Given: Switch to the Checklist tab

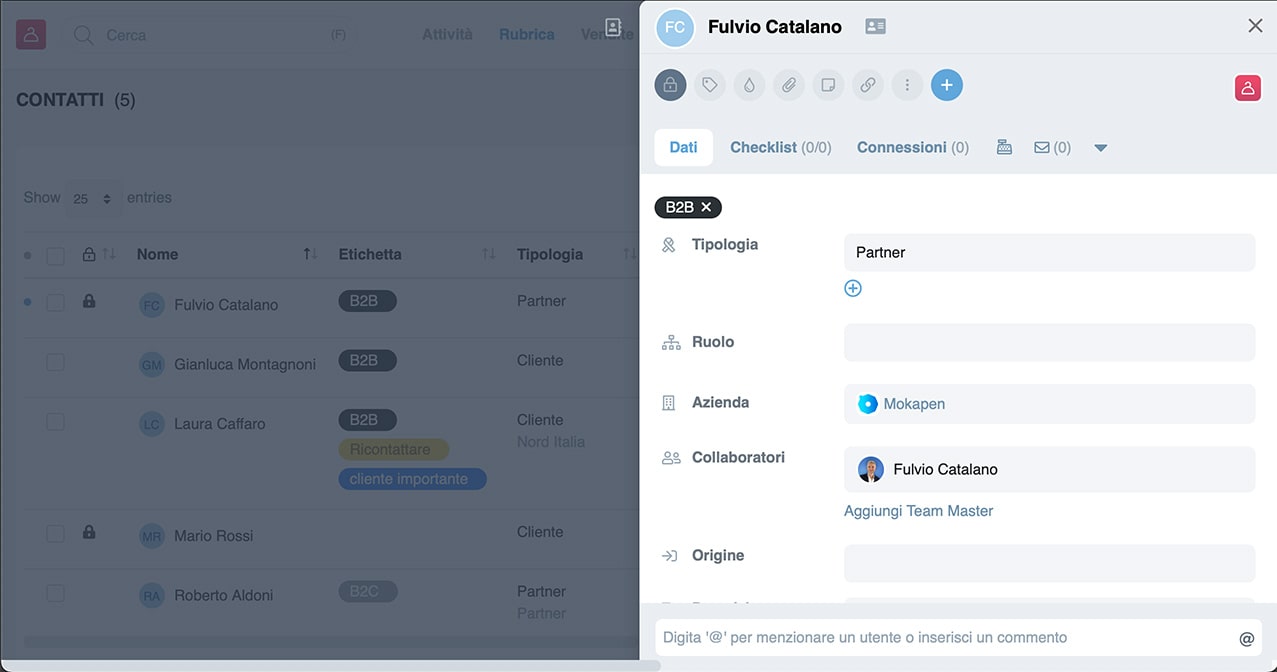Looking at the screenshot, I should 780,147.
